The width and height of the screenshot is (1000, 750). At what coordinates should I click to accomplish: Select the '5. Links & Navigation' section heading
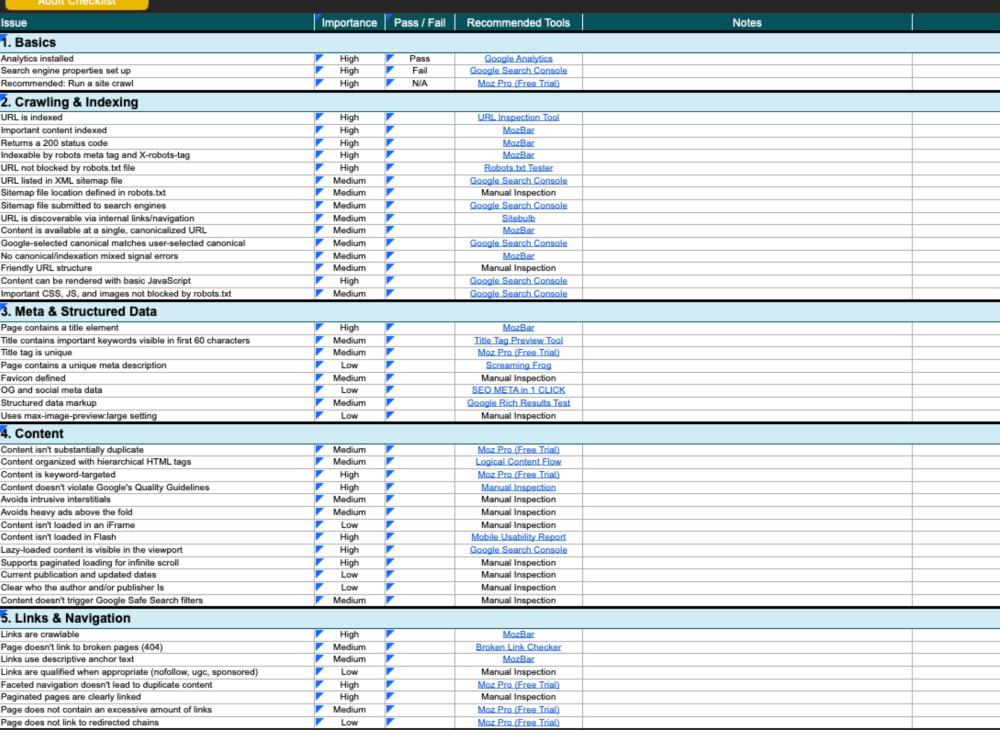[66, 619]
